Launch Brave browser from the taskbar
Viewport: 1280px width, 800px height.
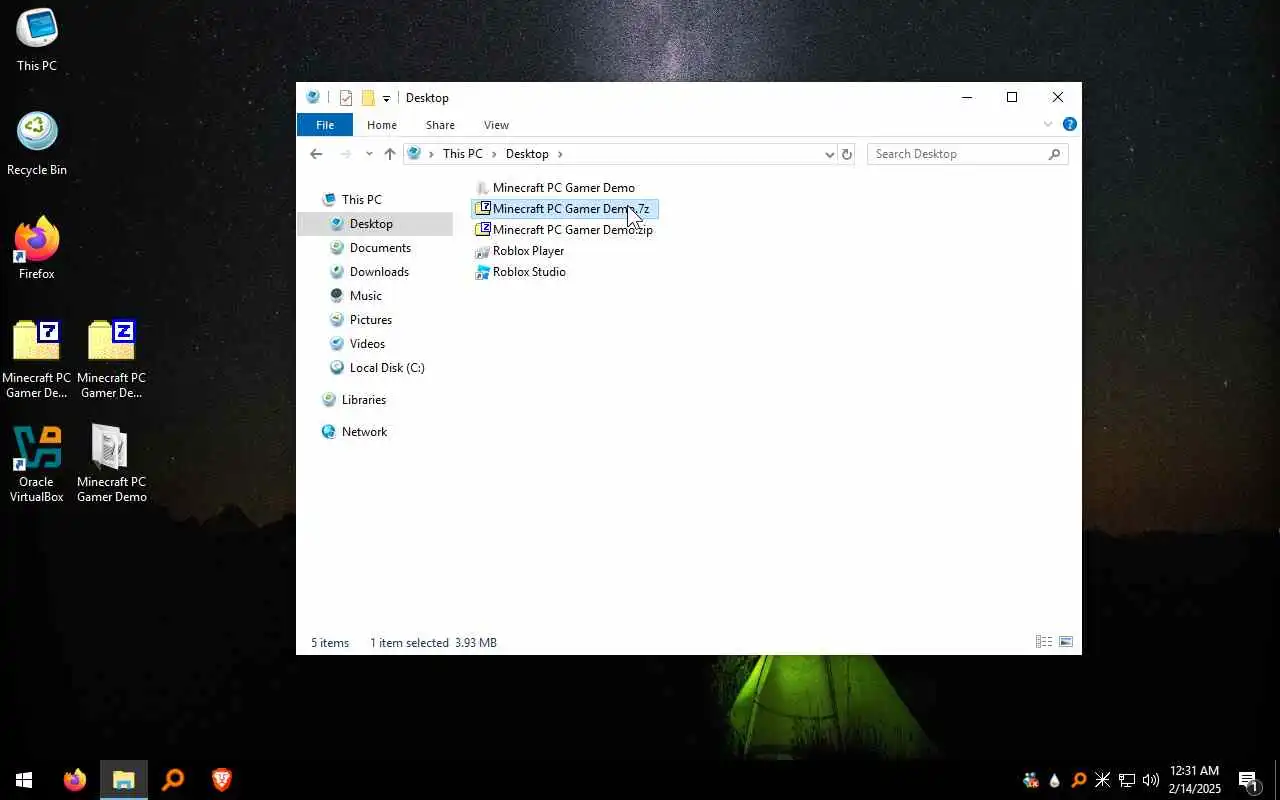click(222, 780)
